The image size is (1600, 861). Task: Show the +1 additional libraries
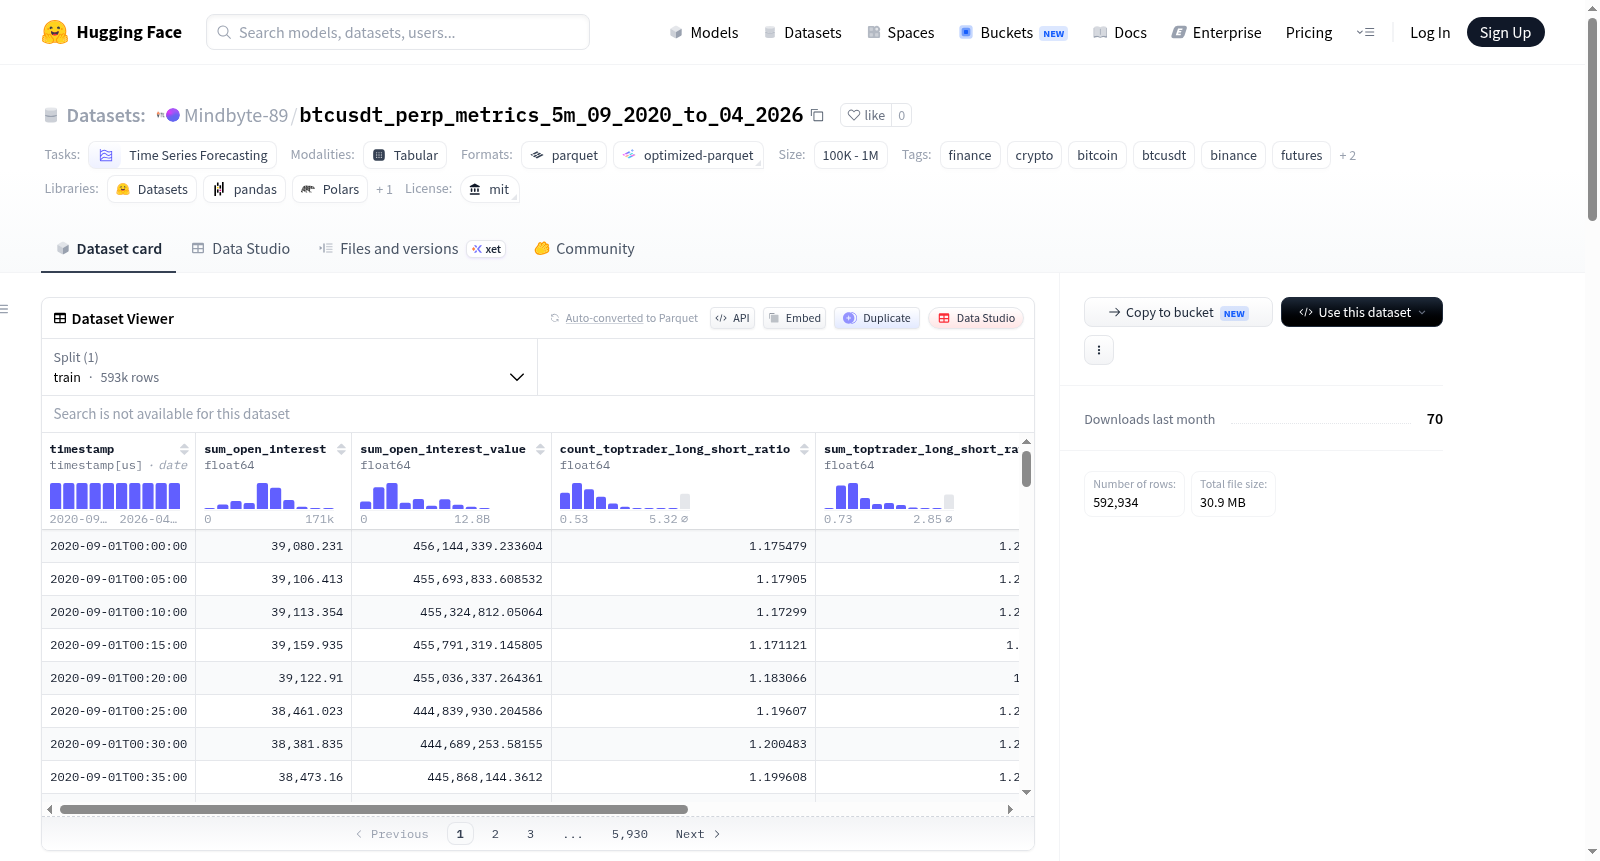384,189
